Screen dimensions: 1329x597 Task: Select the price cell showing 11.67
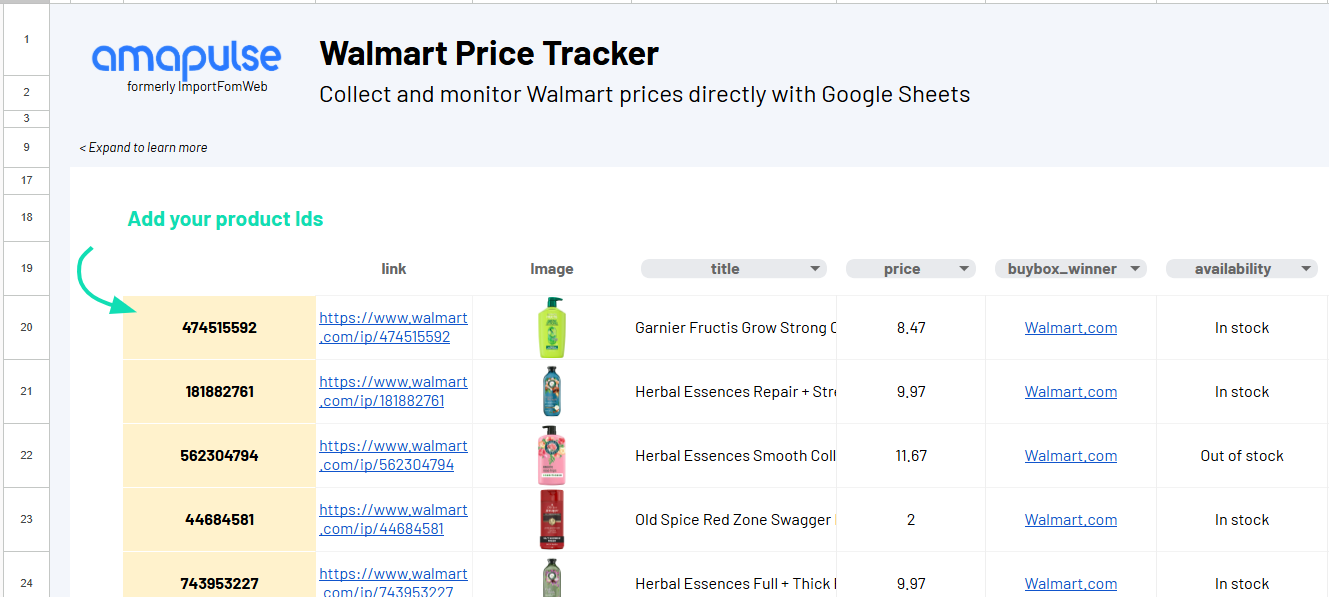911,456
